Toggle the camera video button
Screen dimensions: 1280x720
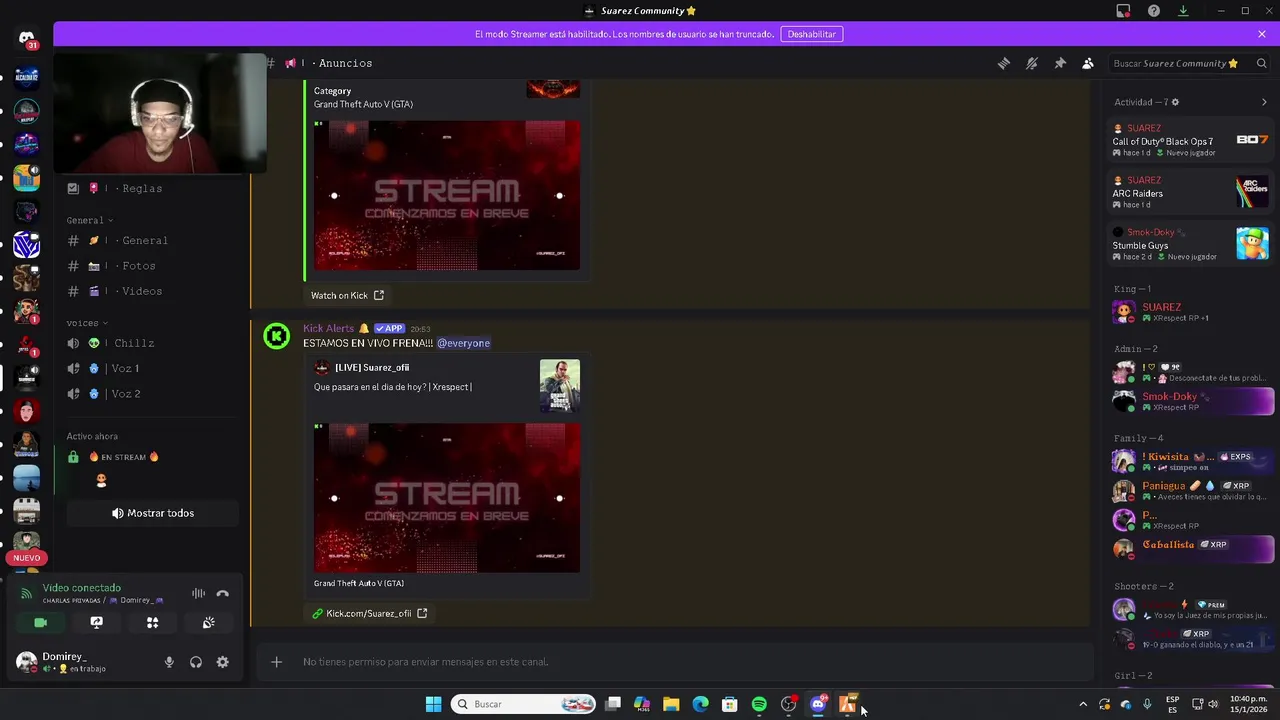coord(40,622)
